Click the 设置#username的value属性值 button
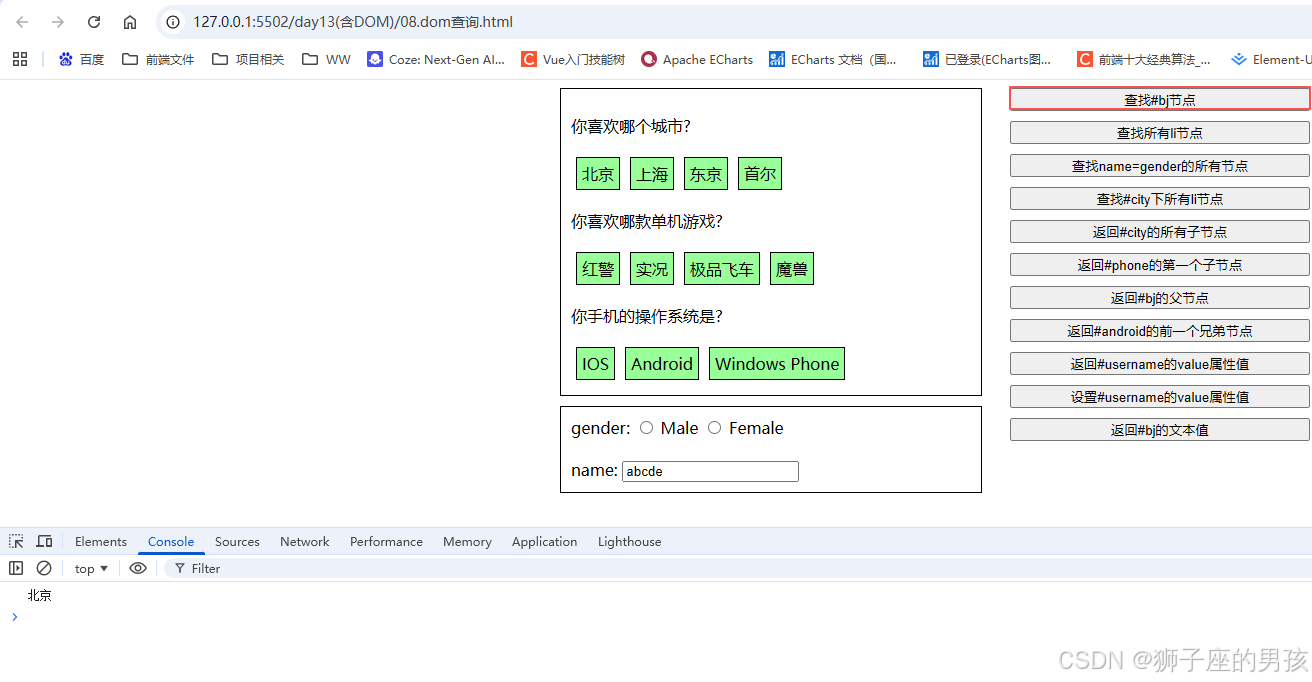The height and width of the screenshot is (682, 1312). (1160, 396)
